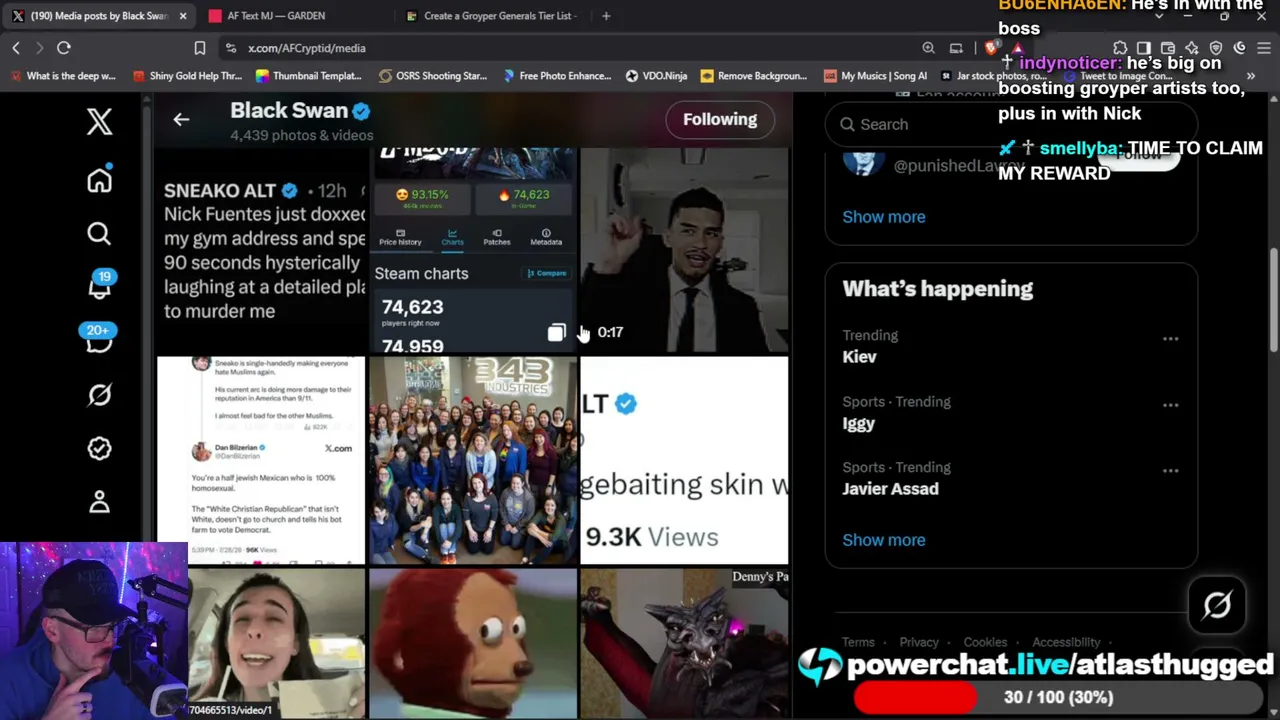The height and width of the screenshot is (720, 1280).
Task: Click the back arrow beside Black Swan
Action: click(181, 120)
